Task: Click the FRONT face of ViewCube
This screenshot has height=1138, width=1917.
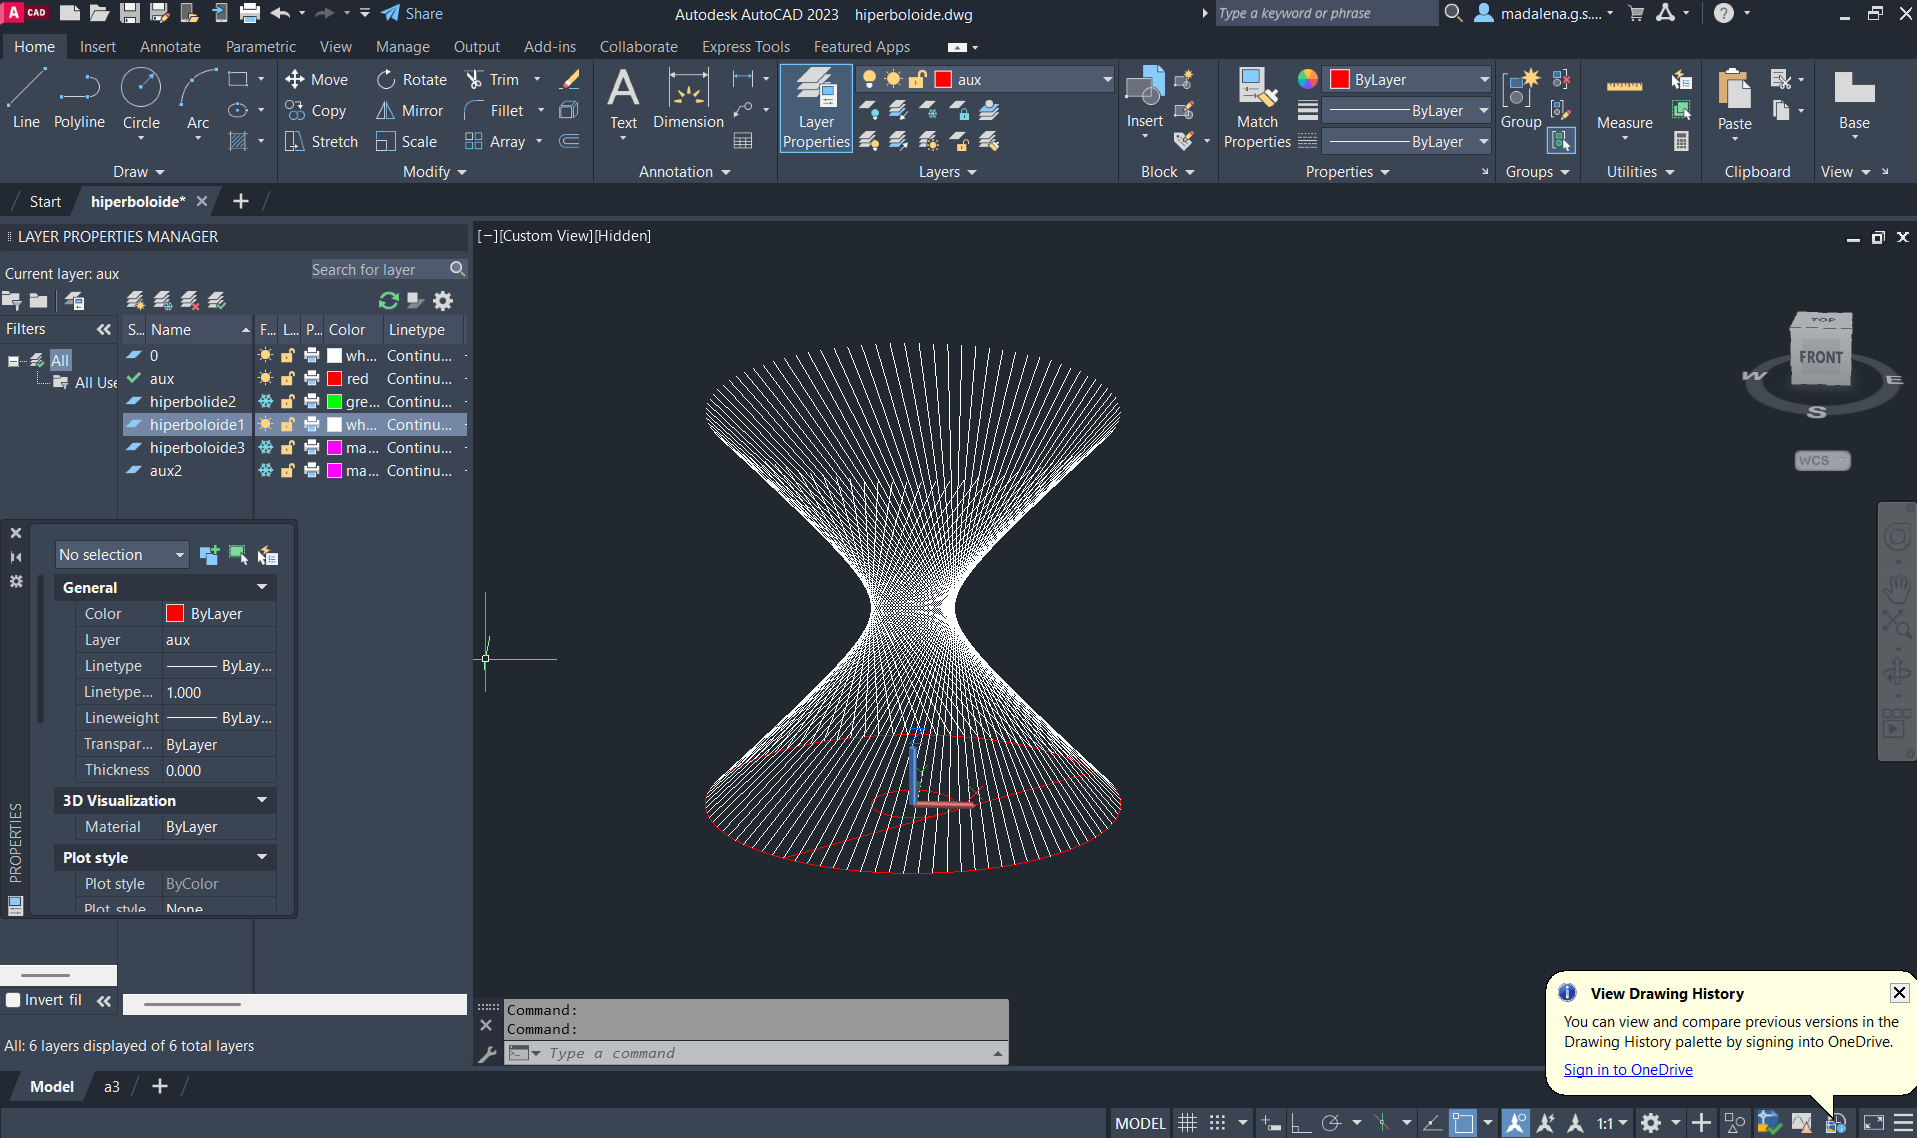Action: coord(1820,358)
